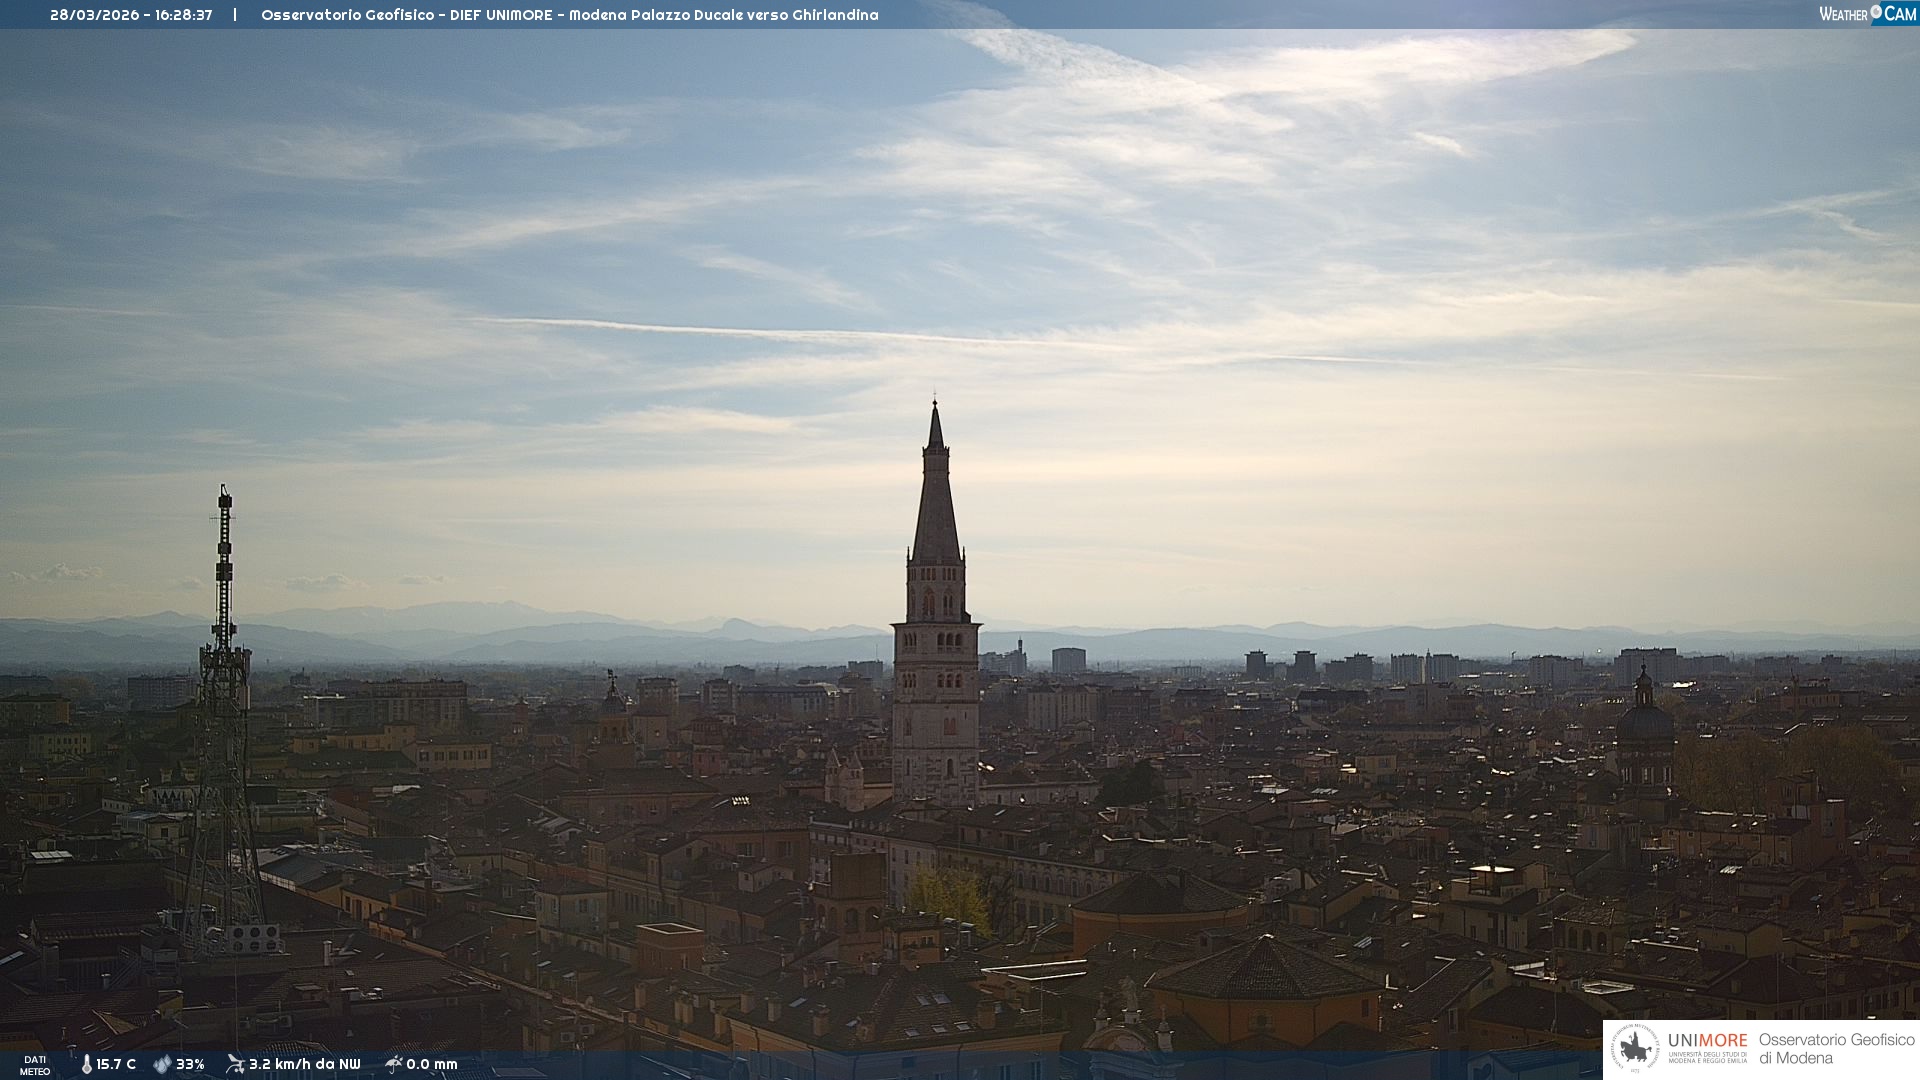Click the UNIMORE wordmark text
This screenshot has width=1920, height=1080.
1707,1040
